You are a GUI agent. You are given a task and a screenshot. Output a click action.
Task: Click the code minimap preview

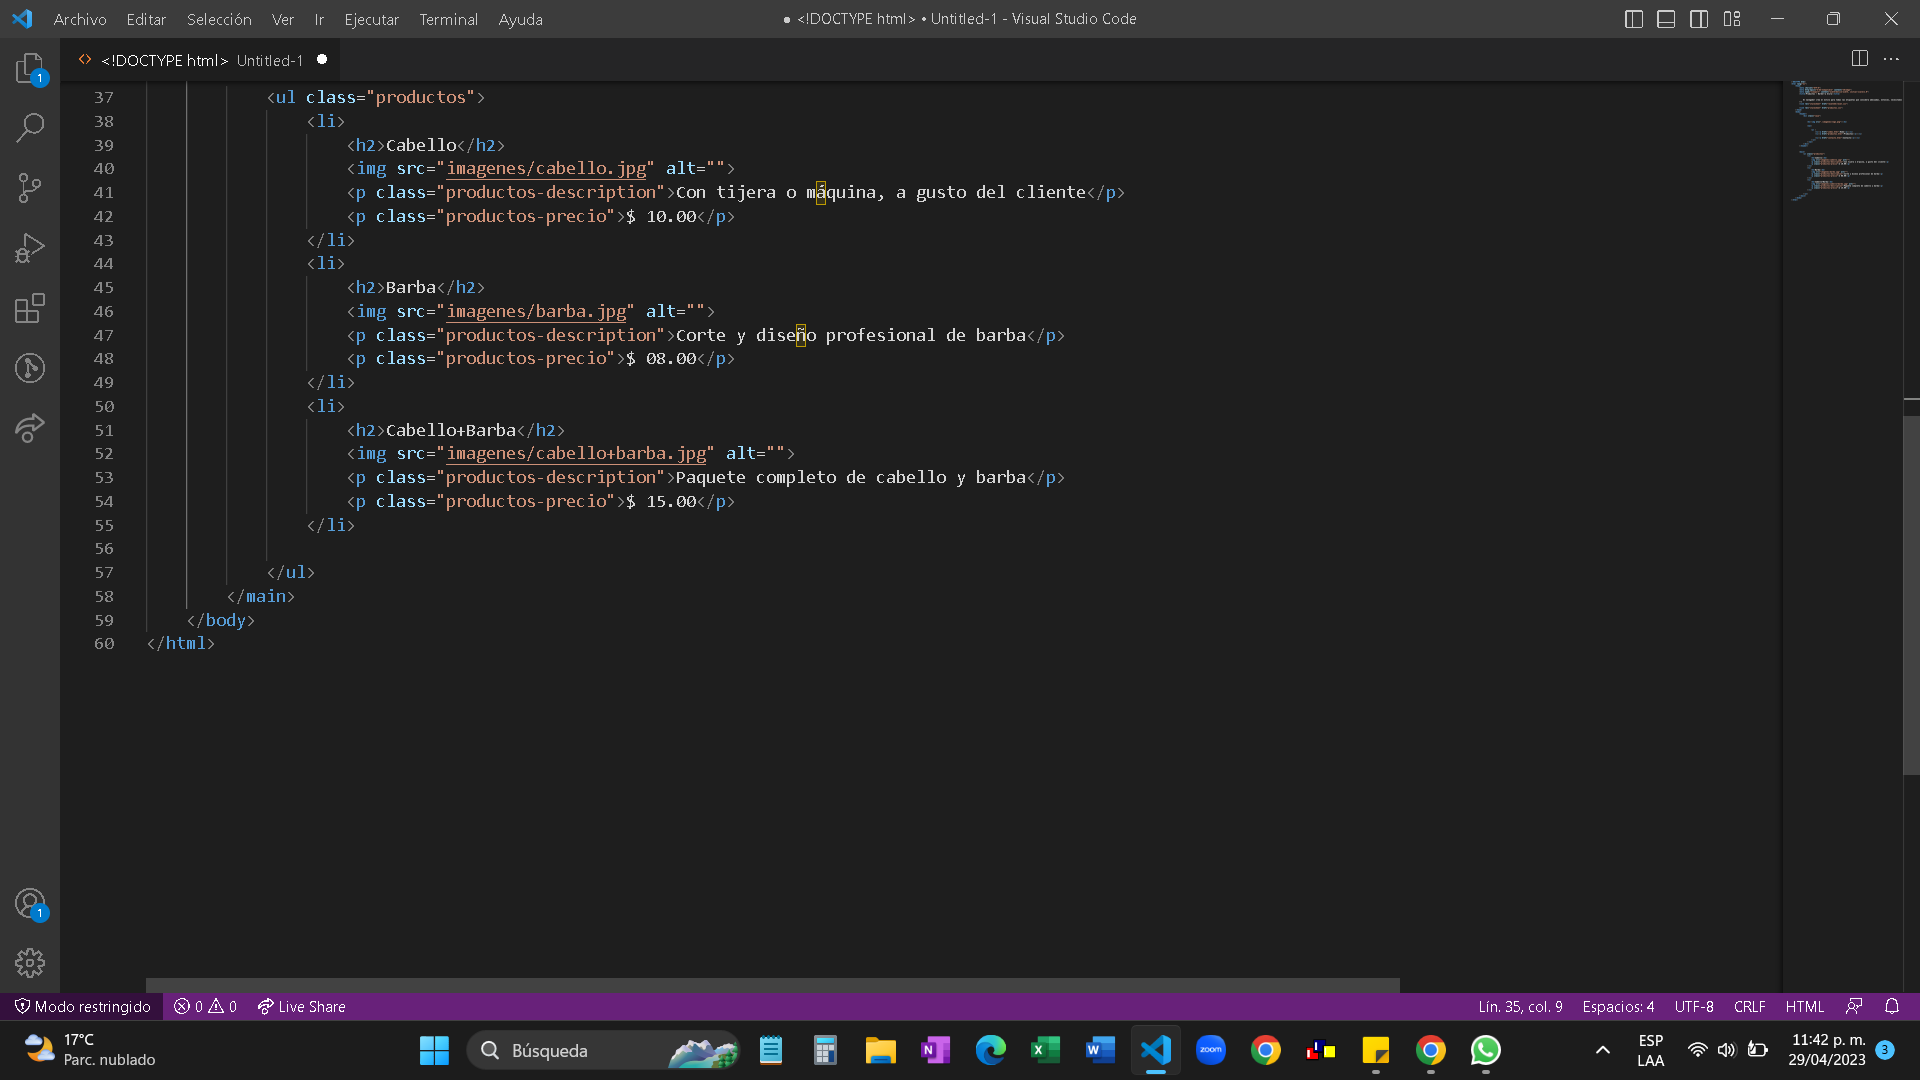(x=1846, y=140)
